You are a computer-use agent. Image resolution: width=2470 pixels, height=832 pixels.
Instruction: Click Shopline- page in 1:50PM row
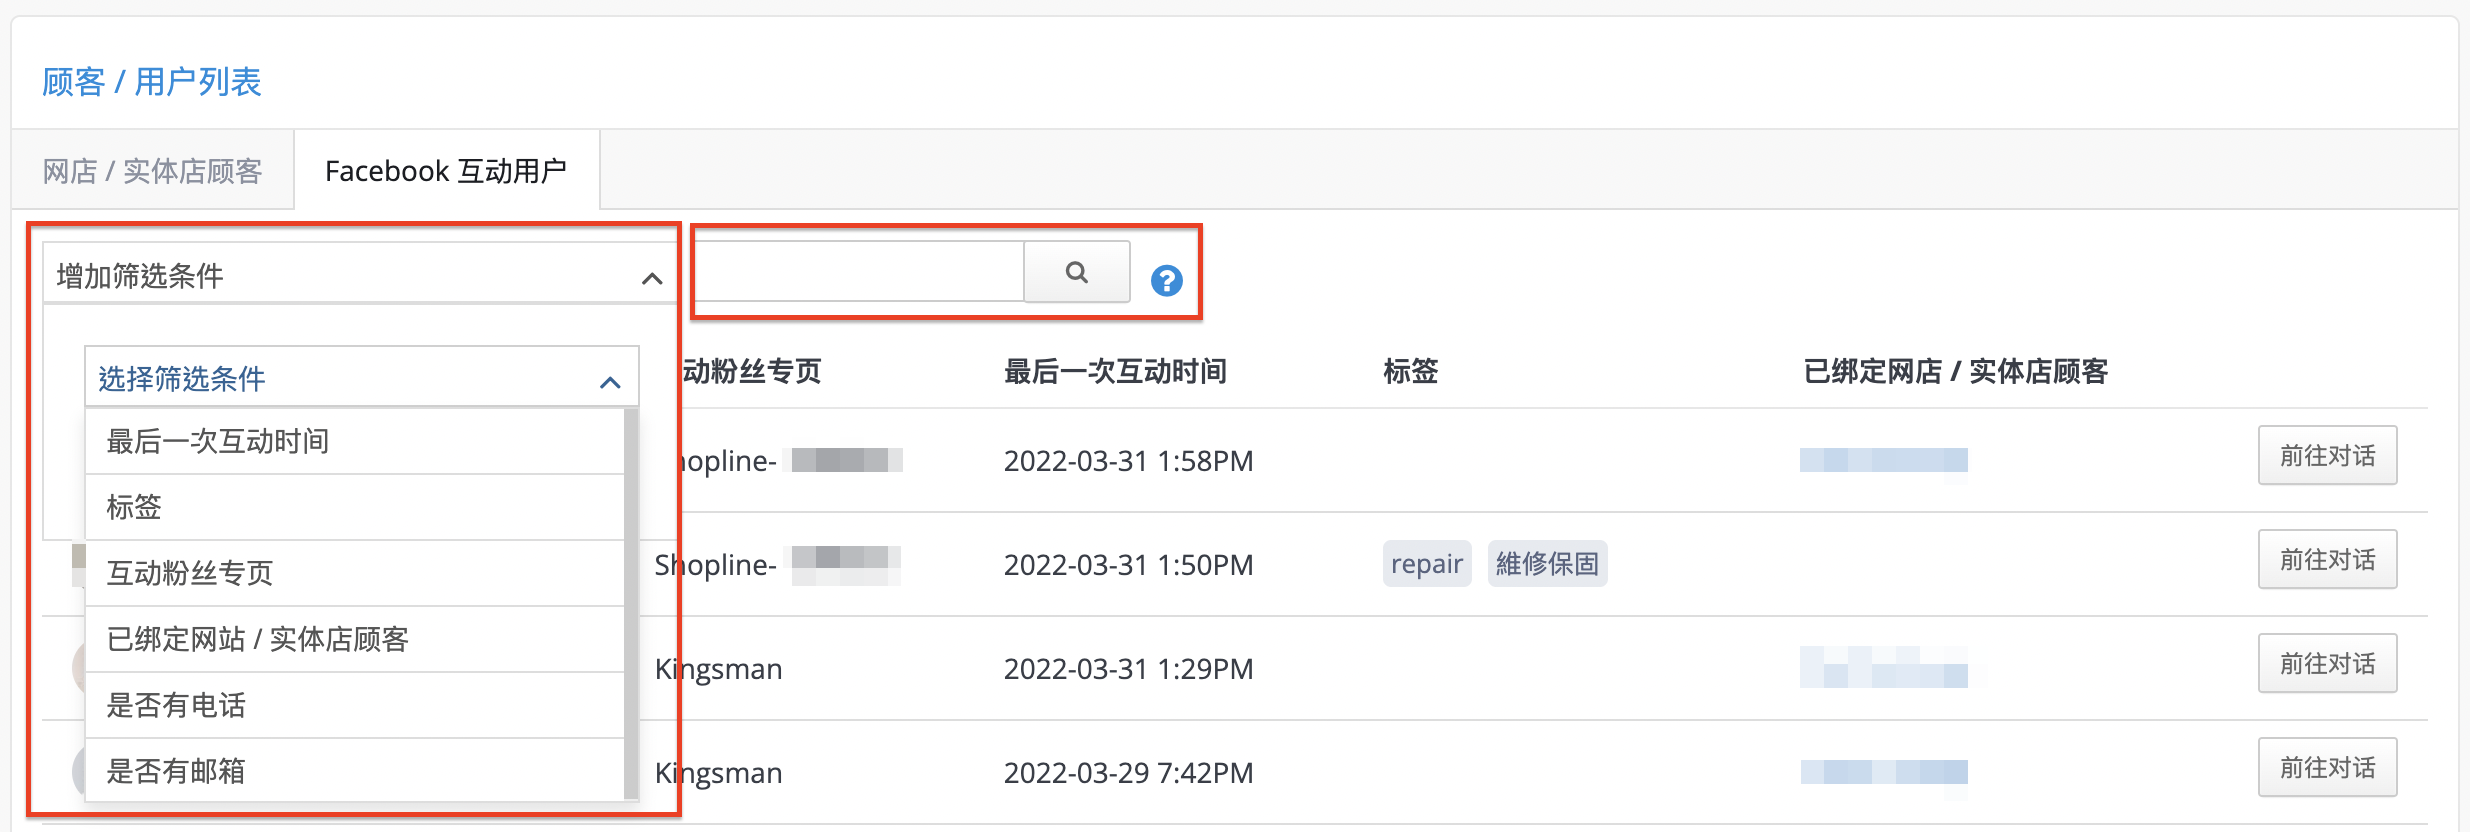coord(716,565)
